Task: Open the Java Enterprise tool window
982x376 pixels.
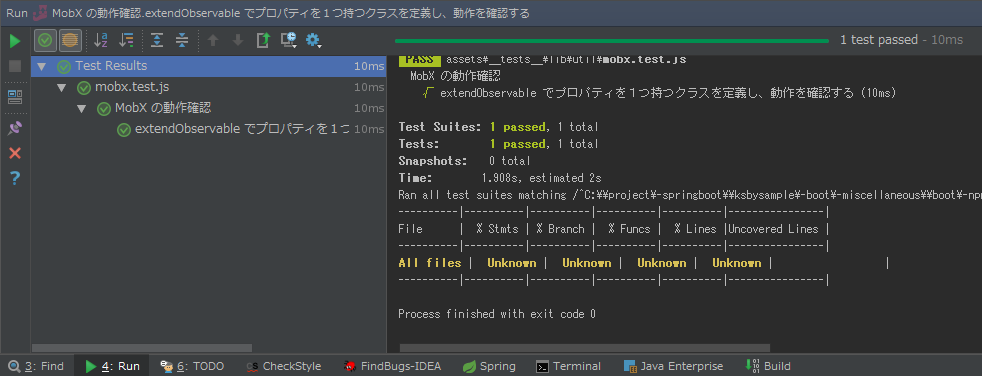Action: point(673,366)
